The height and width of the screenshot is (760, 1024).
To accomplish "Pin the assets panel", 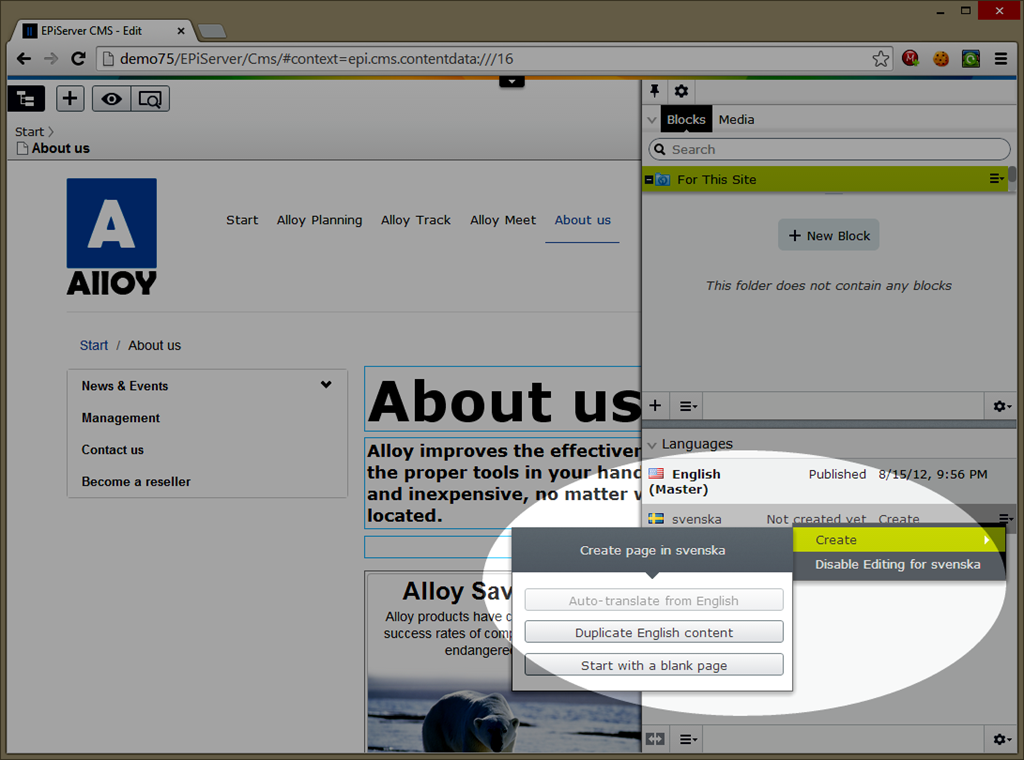I will 655,91.
